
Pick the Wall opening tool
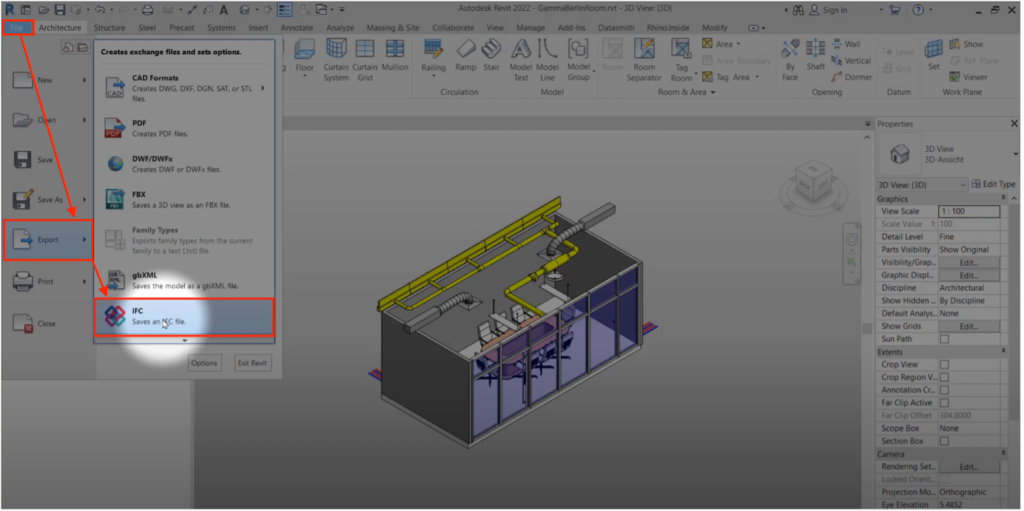tap(846, 44)
